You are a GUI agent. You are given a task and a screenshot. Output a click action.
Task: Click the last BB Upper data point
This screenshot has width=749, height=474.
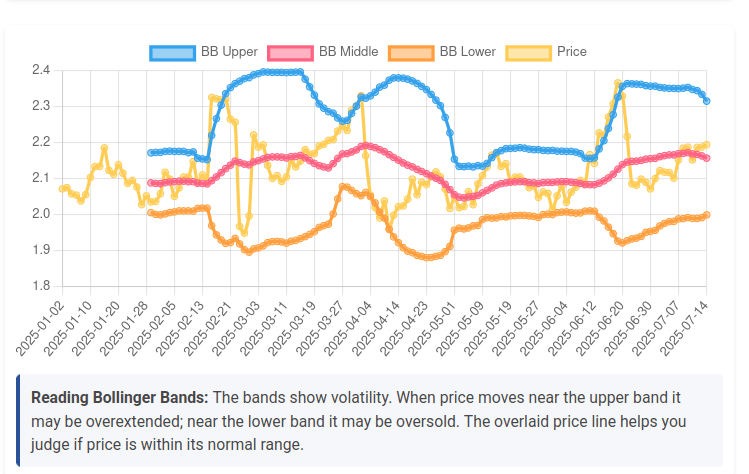click(707, 101)
